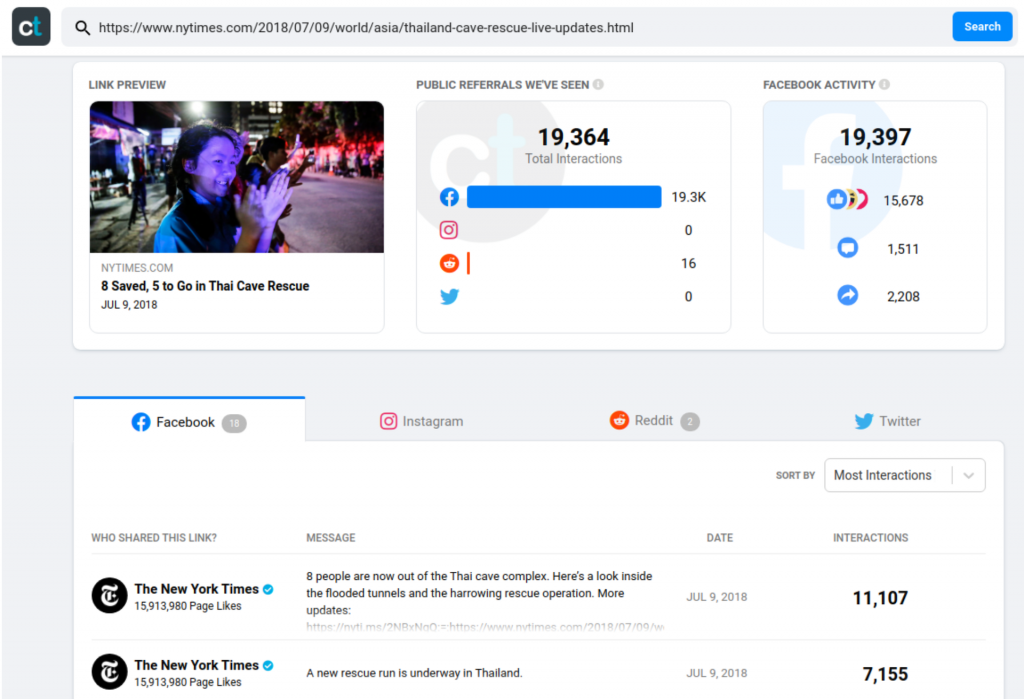Click the reactions count 15,678
The image size is (1024, 699).
903,201
